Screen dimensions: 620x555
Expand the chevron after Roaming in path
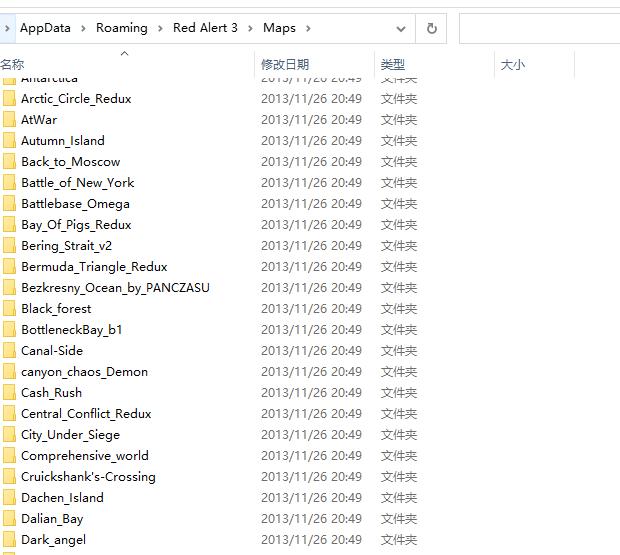159,28
